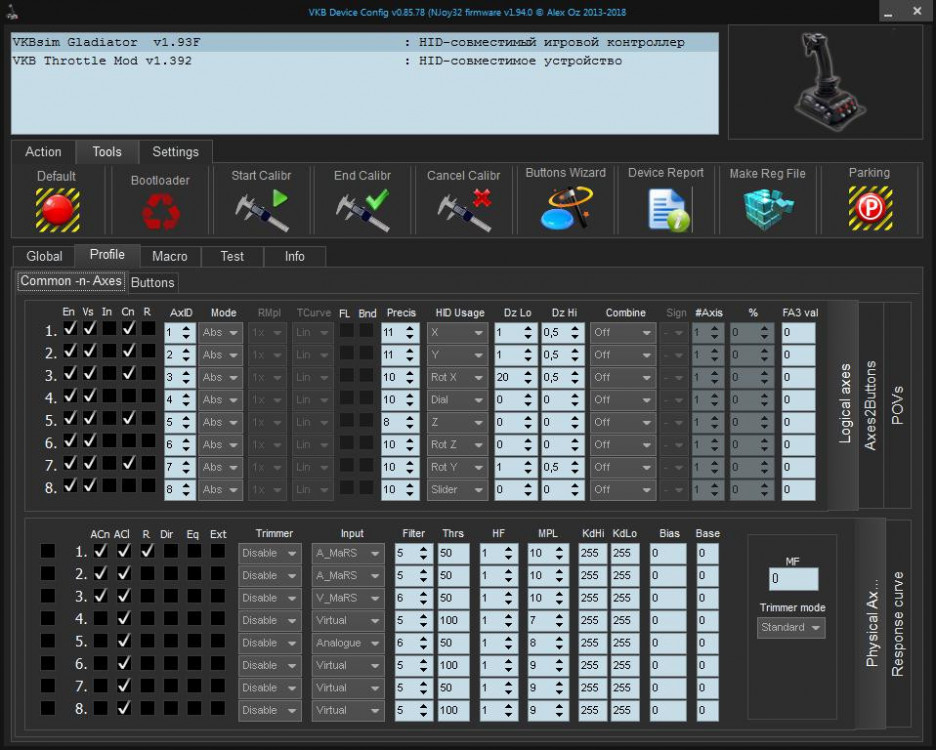Toggle R checkbox for physical axis 1
Image resolution: width=936 pixels, height=750 pixels.
147,551
